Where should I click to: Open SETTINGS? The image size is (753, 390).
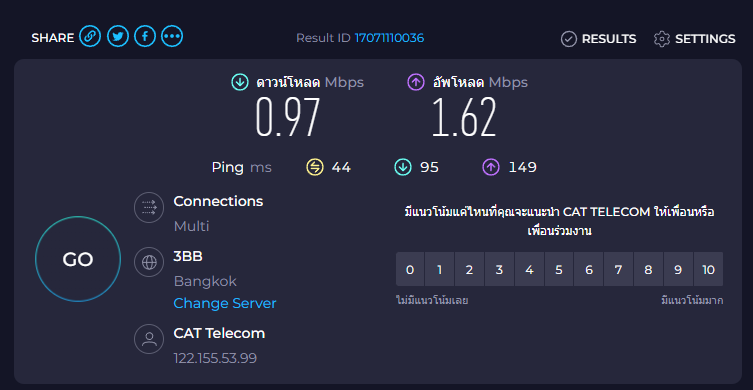[694, 39]
